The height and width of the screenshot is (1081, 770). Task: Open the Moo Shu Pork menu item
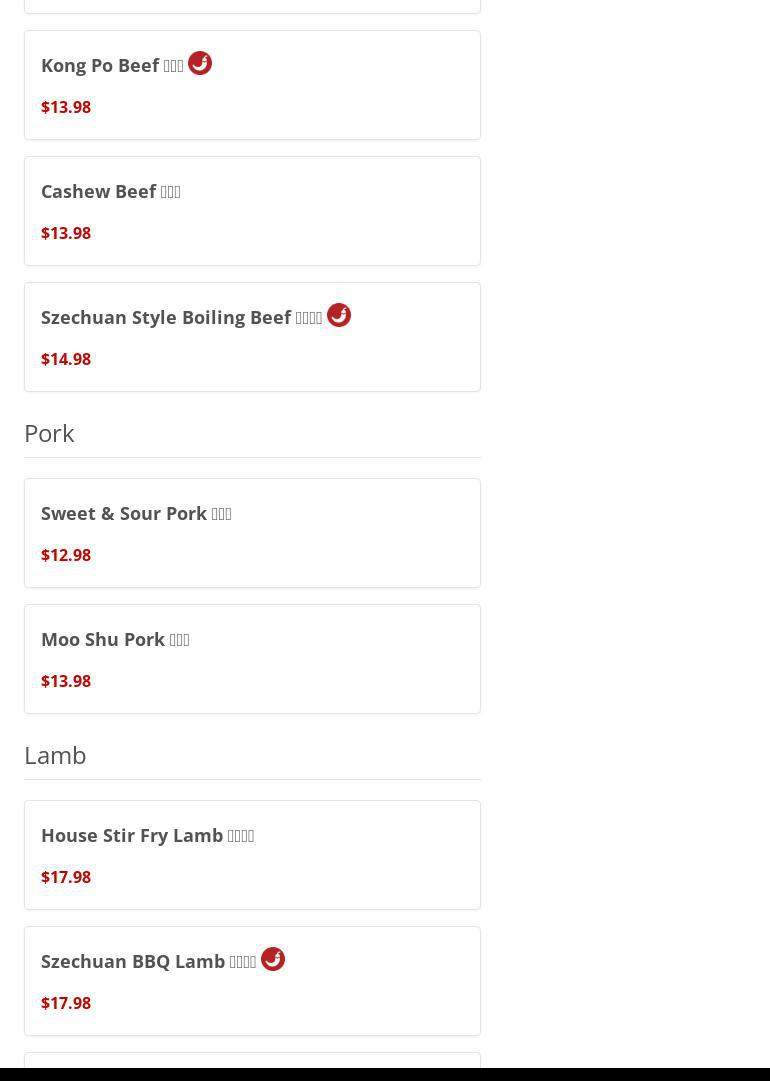tap(115, 639)
